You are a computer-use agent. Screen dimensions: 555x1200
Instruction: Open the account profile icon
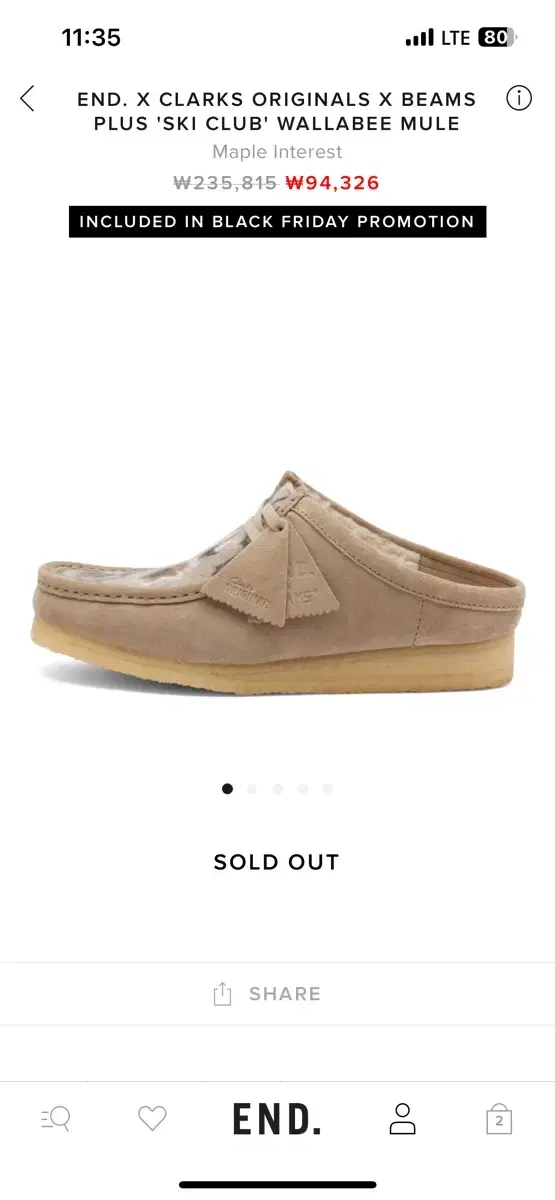(x=402, y=1119)
